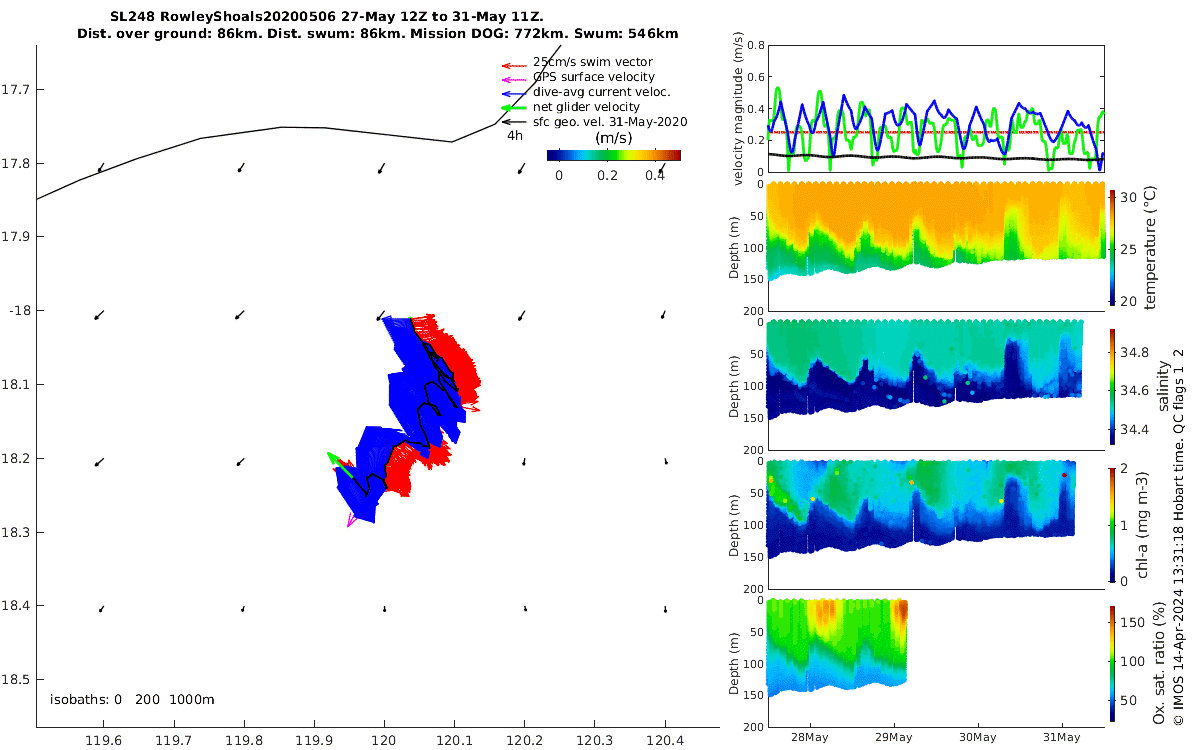Click the temperature depth section plot
The width and height of the screenshot is (1200, 750).
tap(935, 247)
